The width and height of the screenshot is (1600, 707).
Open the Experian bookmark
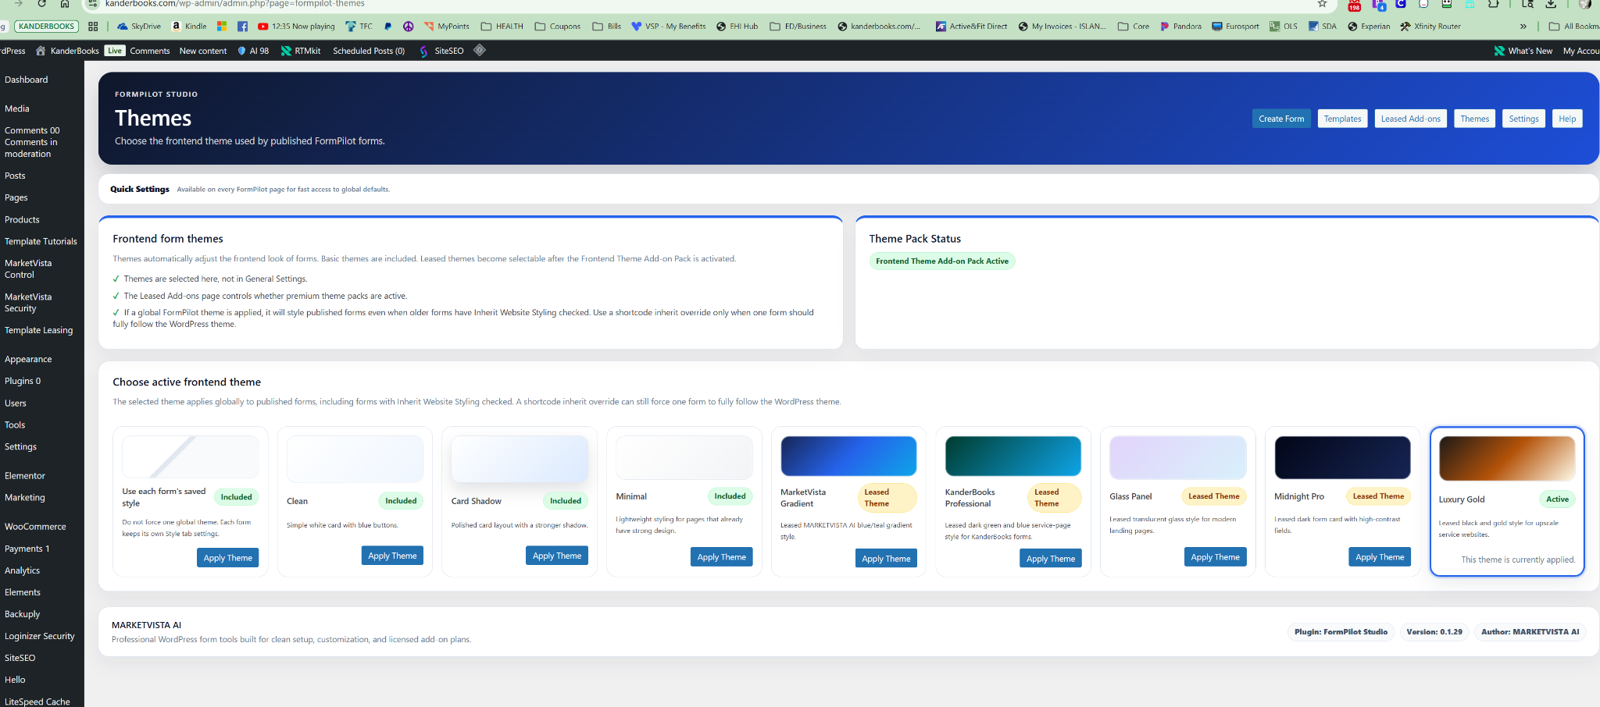tap(1368, 26)
